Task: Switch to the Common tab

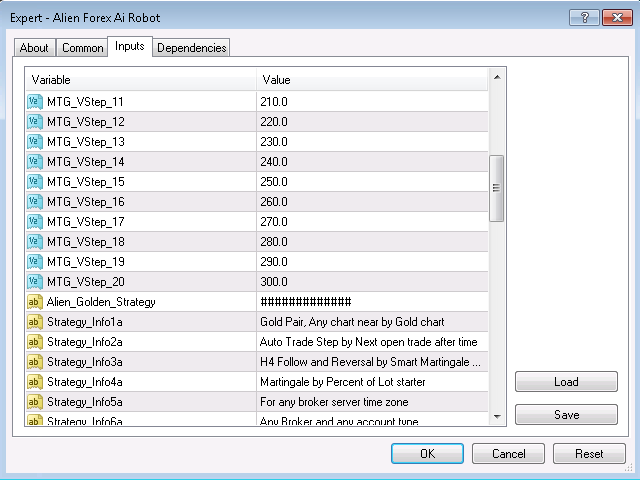Action: click(x=82, y=48)
